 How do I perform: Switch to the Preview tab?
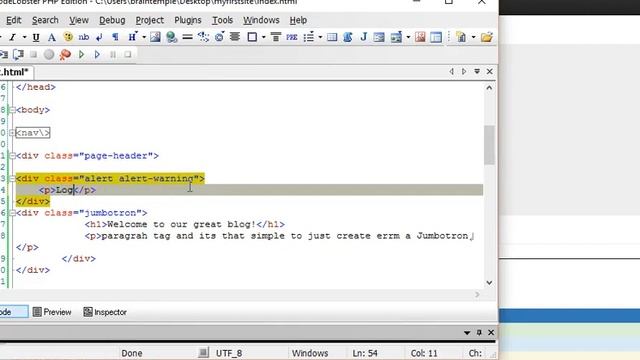pos(52,312)
